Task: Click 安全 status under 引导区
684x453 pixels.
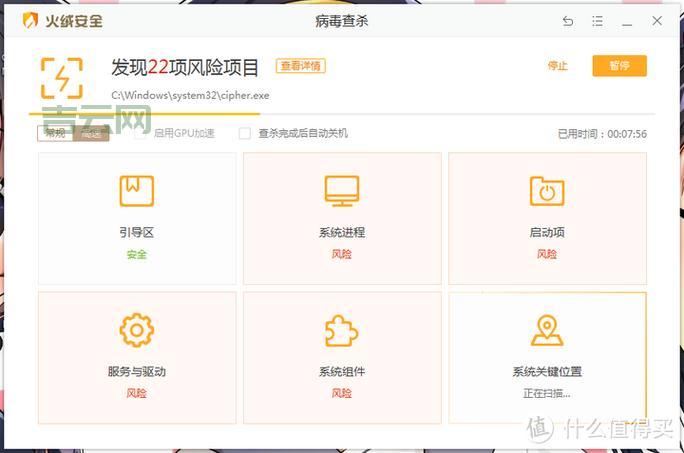Action: coord(137,254)
